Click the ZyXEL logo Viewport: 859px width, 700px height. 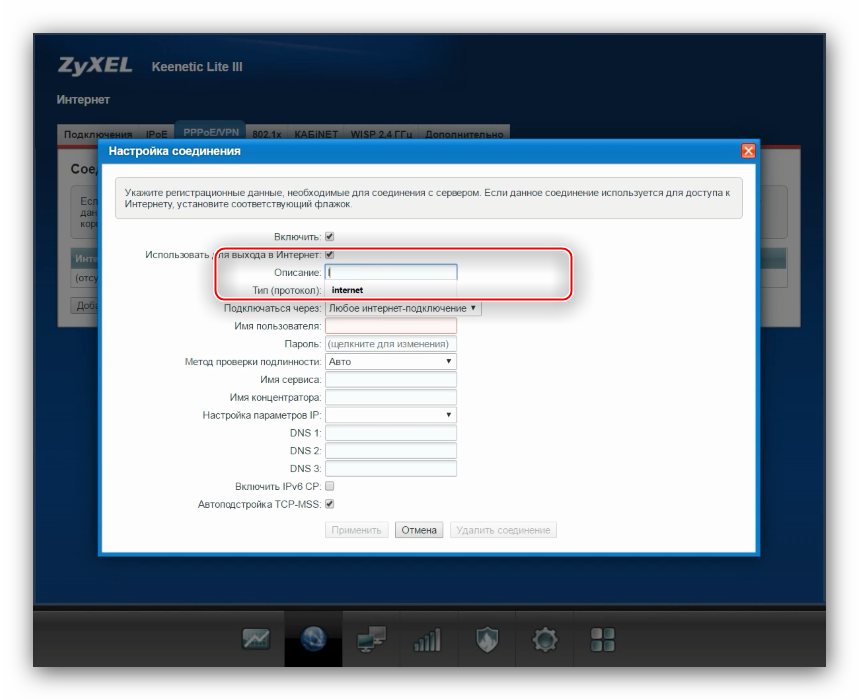pos(95,65)
